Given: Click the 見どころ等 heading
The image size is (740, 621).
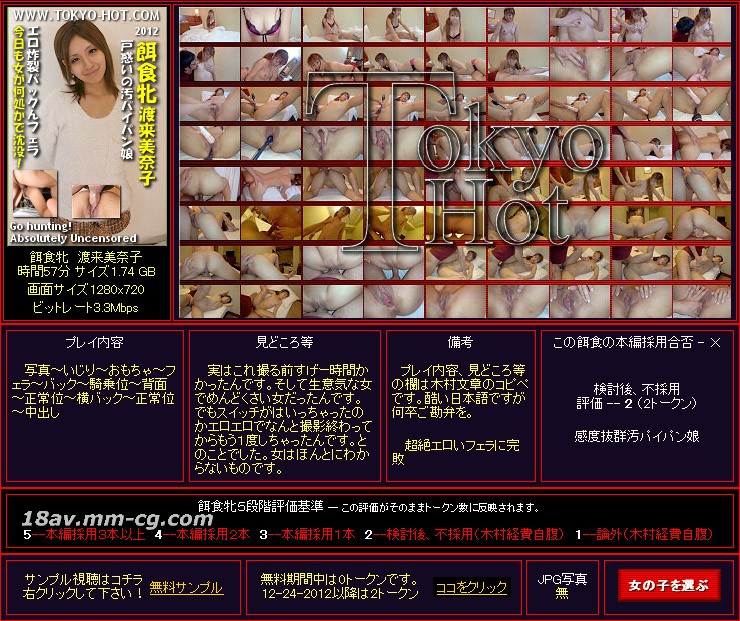Looking at the screenshot, I should [285, 342].
